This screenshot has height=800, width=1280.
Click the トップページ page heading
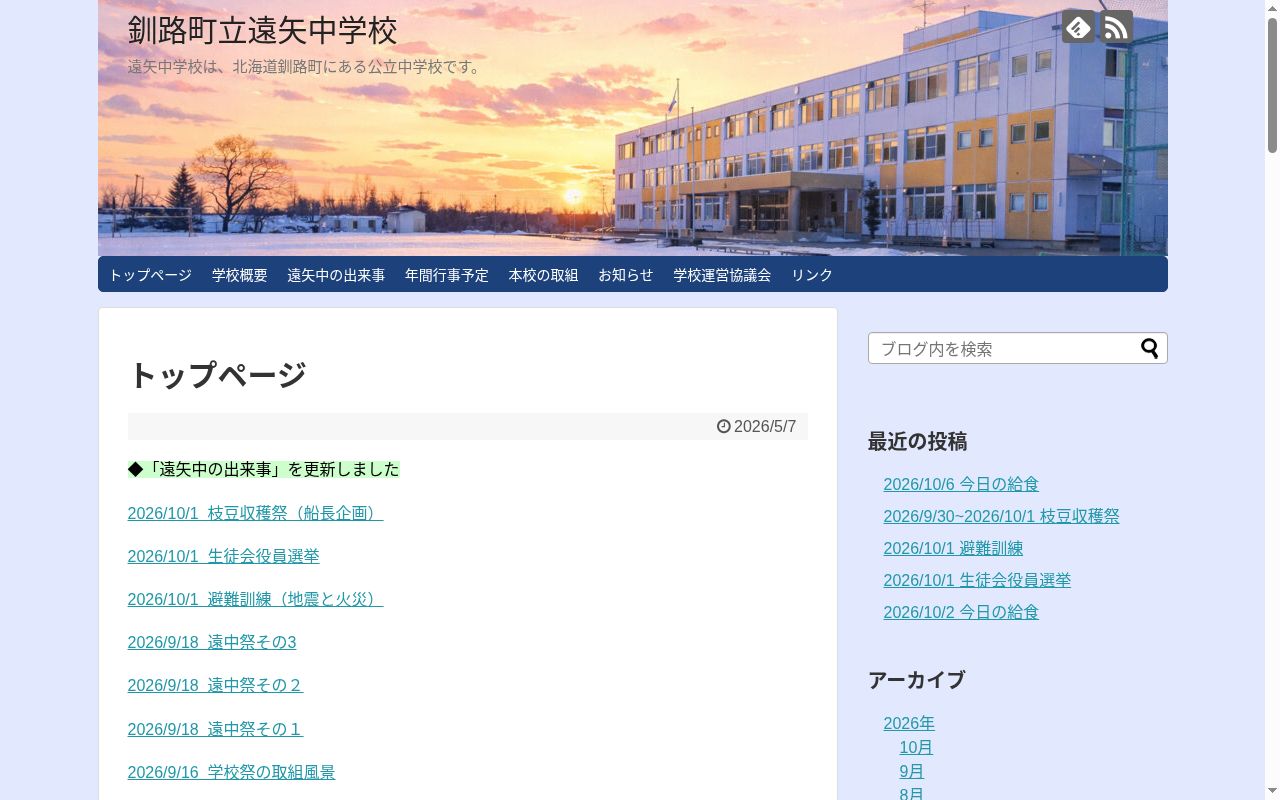pyautogui.click(x=217, y=375)
